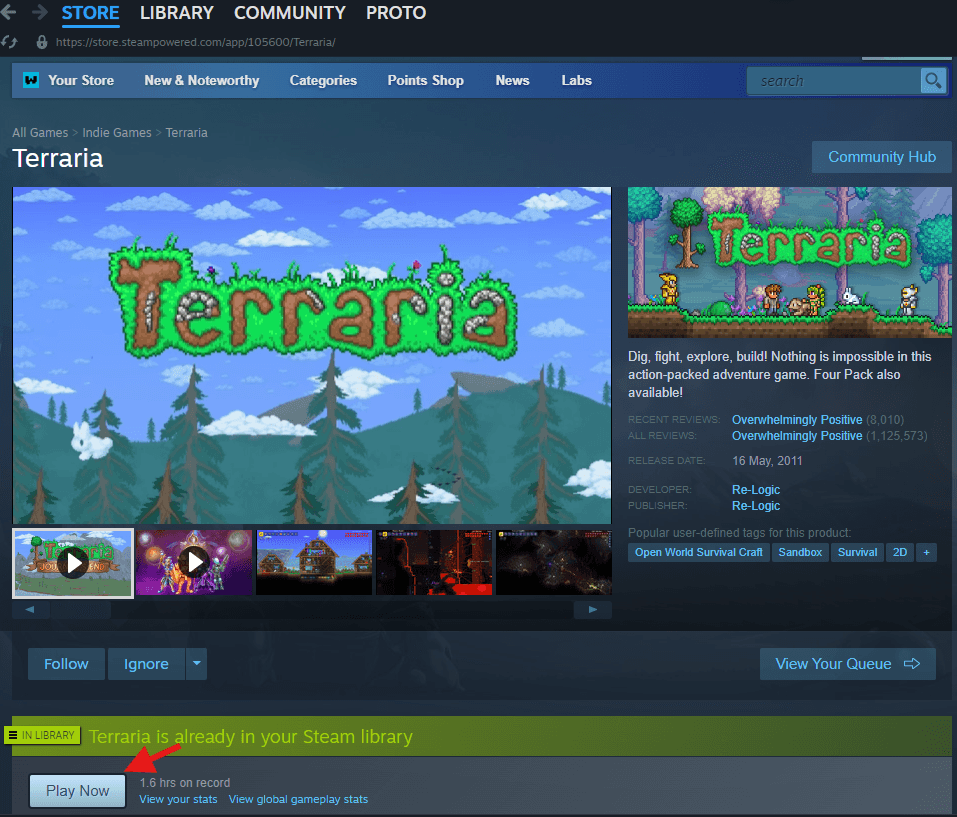The width and height of the screenshot is (957, 817).
Task: Click the Play Now button
Action: point(78,790)
